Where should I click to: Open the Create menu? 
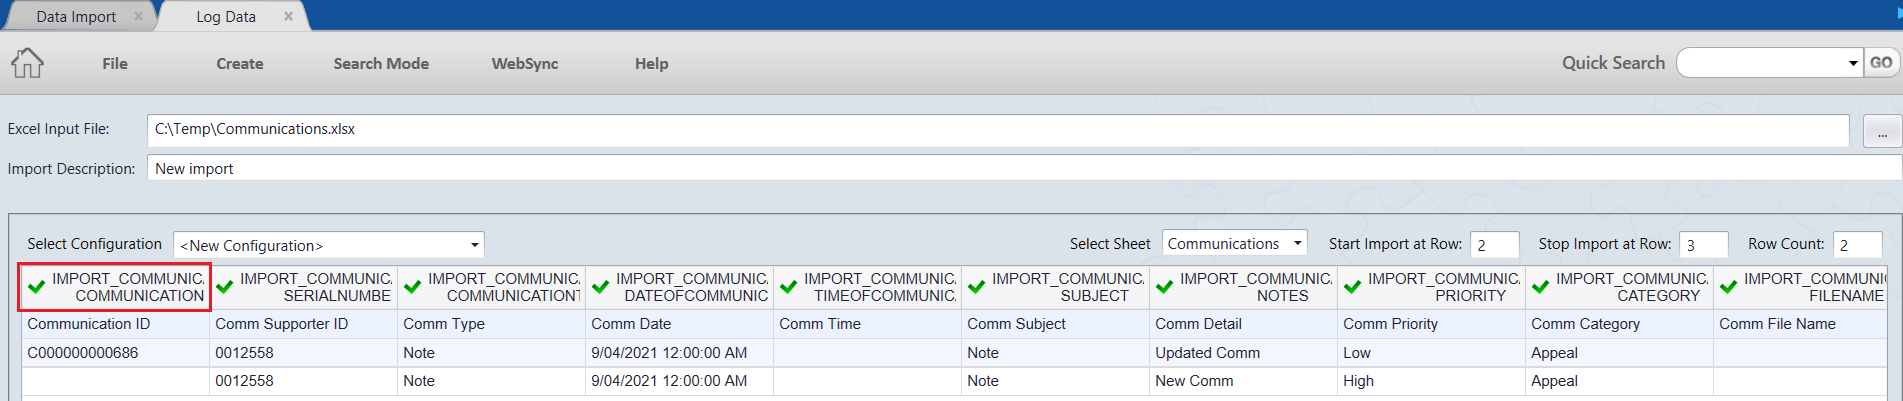pos(240,63)
